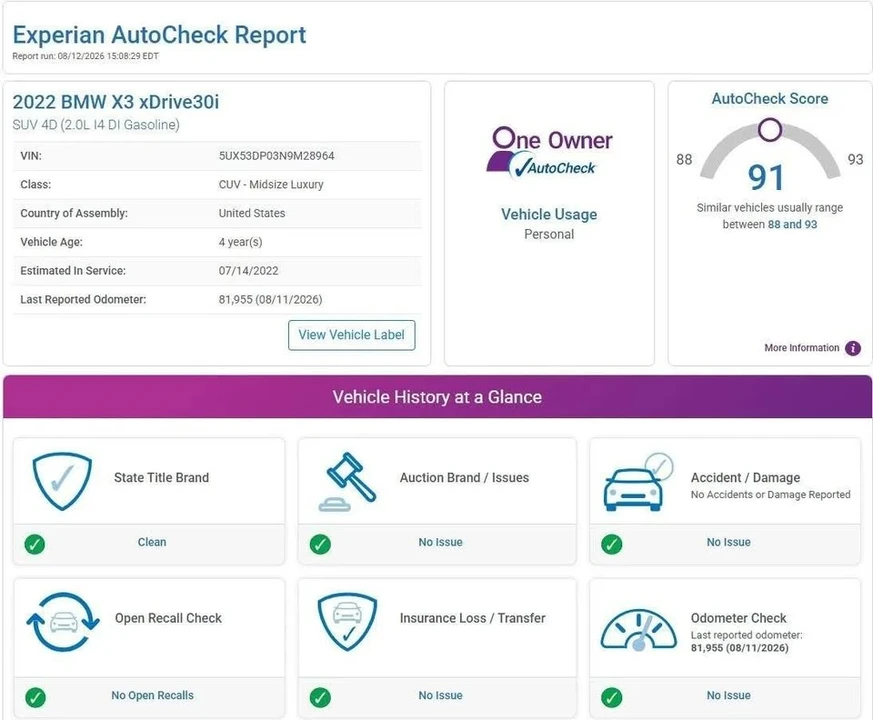Image resolution: width=873 pixels, height=720 pixels.
Task: Click the Auction Brand / Issues label
Action: click(x=464, y=477)
